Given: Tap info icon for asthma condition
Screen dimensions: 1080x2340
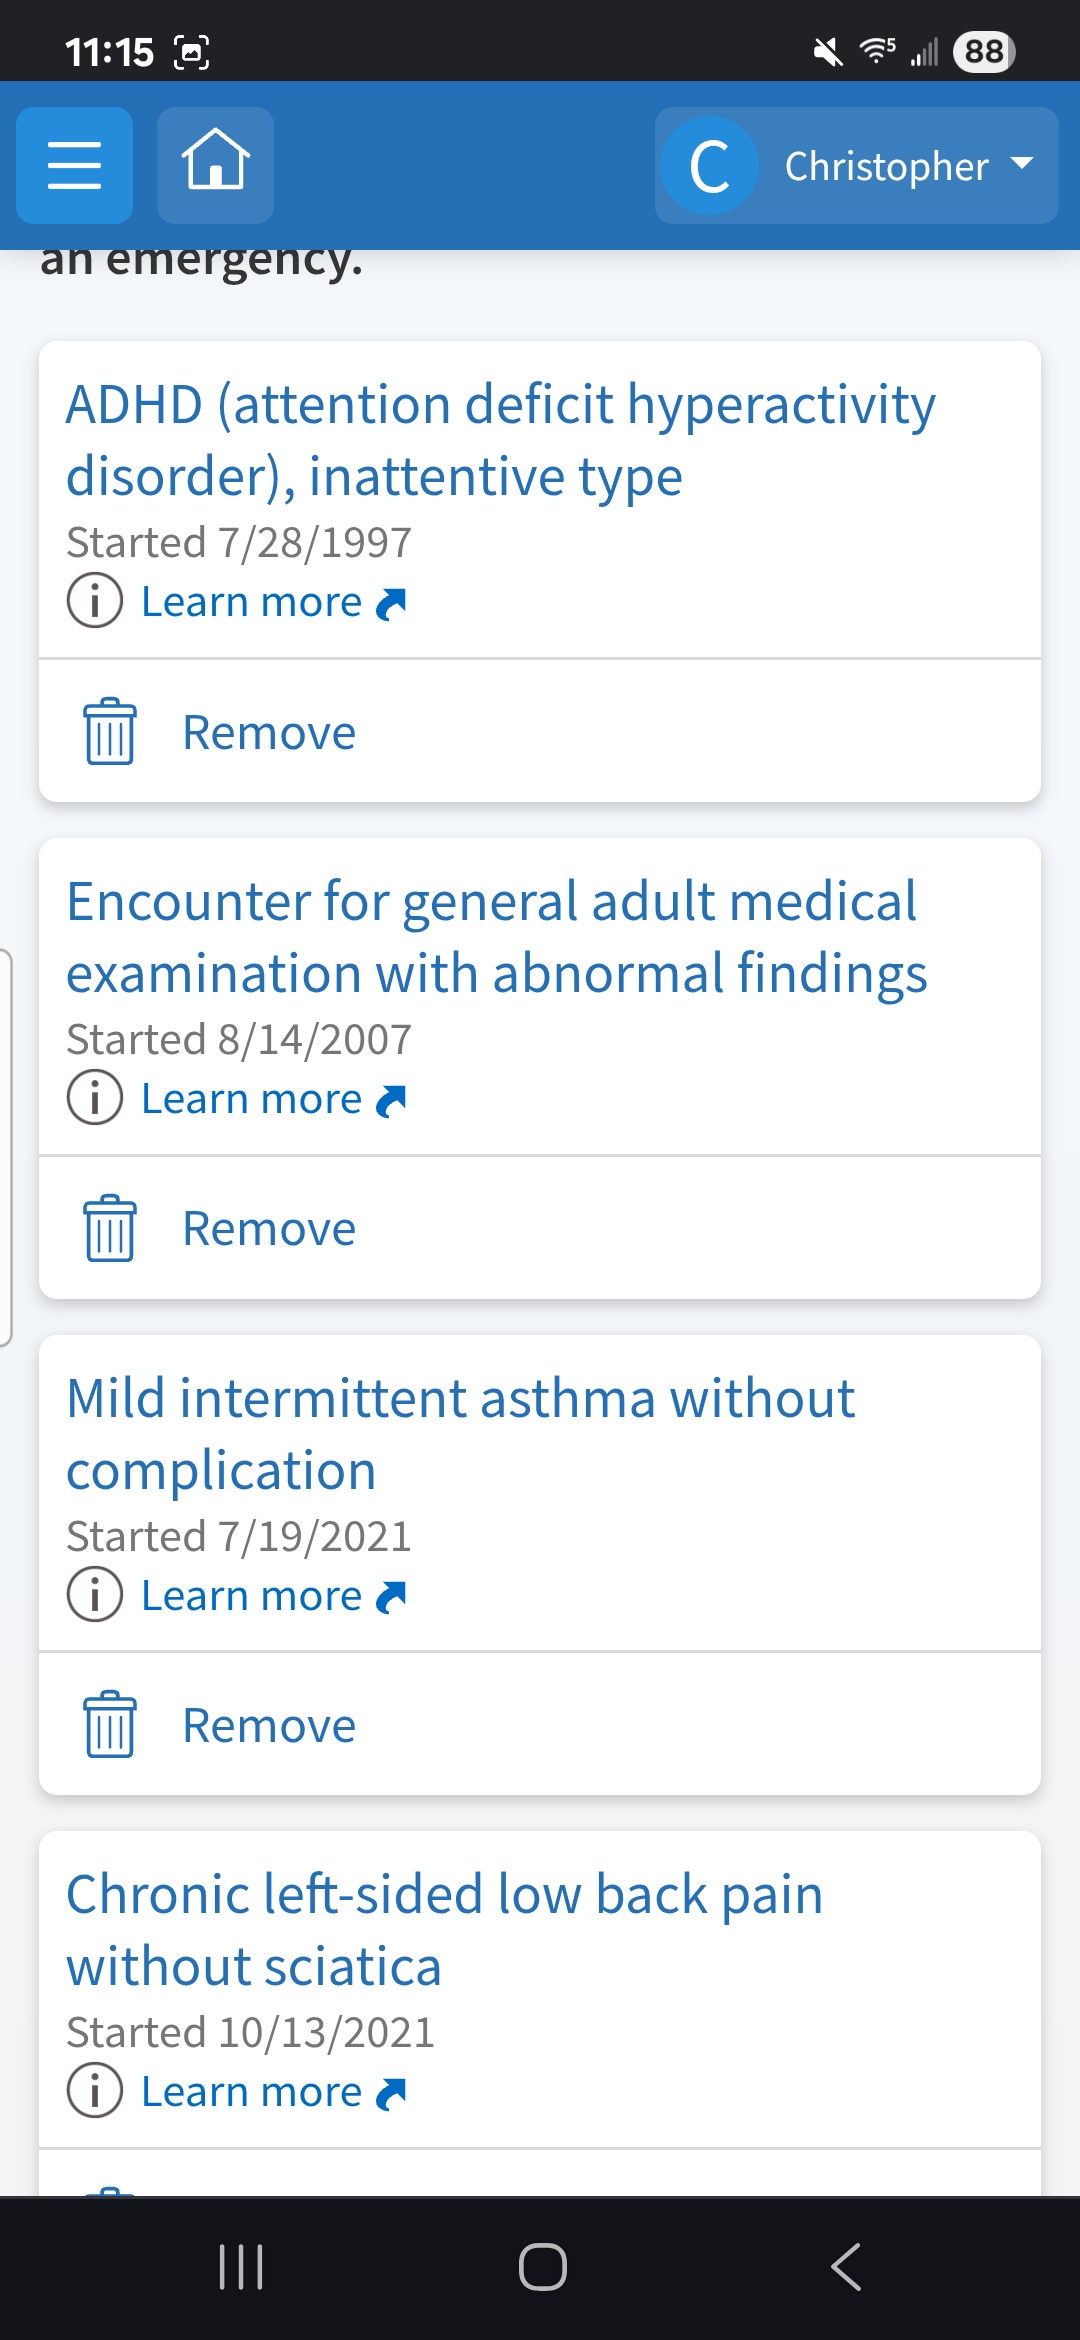Looking at the screenshot, I should (95, 1594).
